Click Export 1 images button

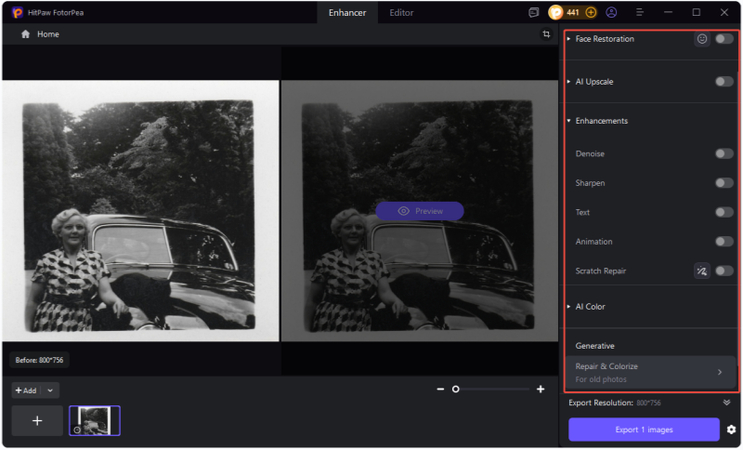644,430
